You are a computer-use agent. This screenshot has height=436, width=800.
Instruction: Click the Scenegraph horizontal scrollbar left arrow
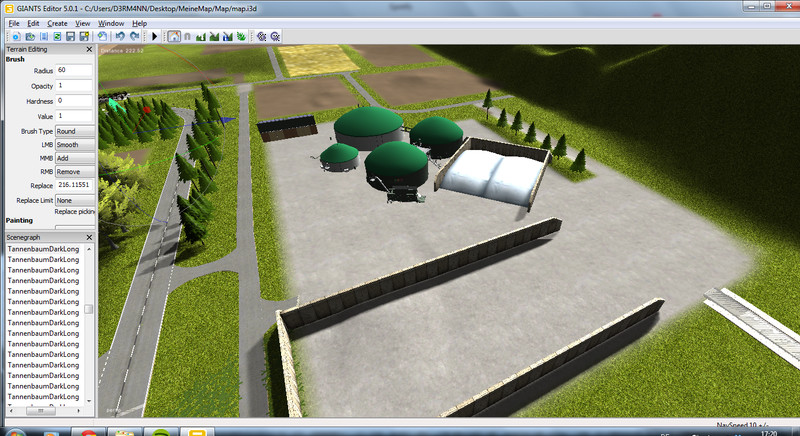[11, 411]
